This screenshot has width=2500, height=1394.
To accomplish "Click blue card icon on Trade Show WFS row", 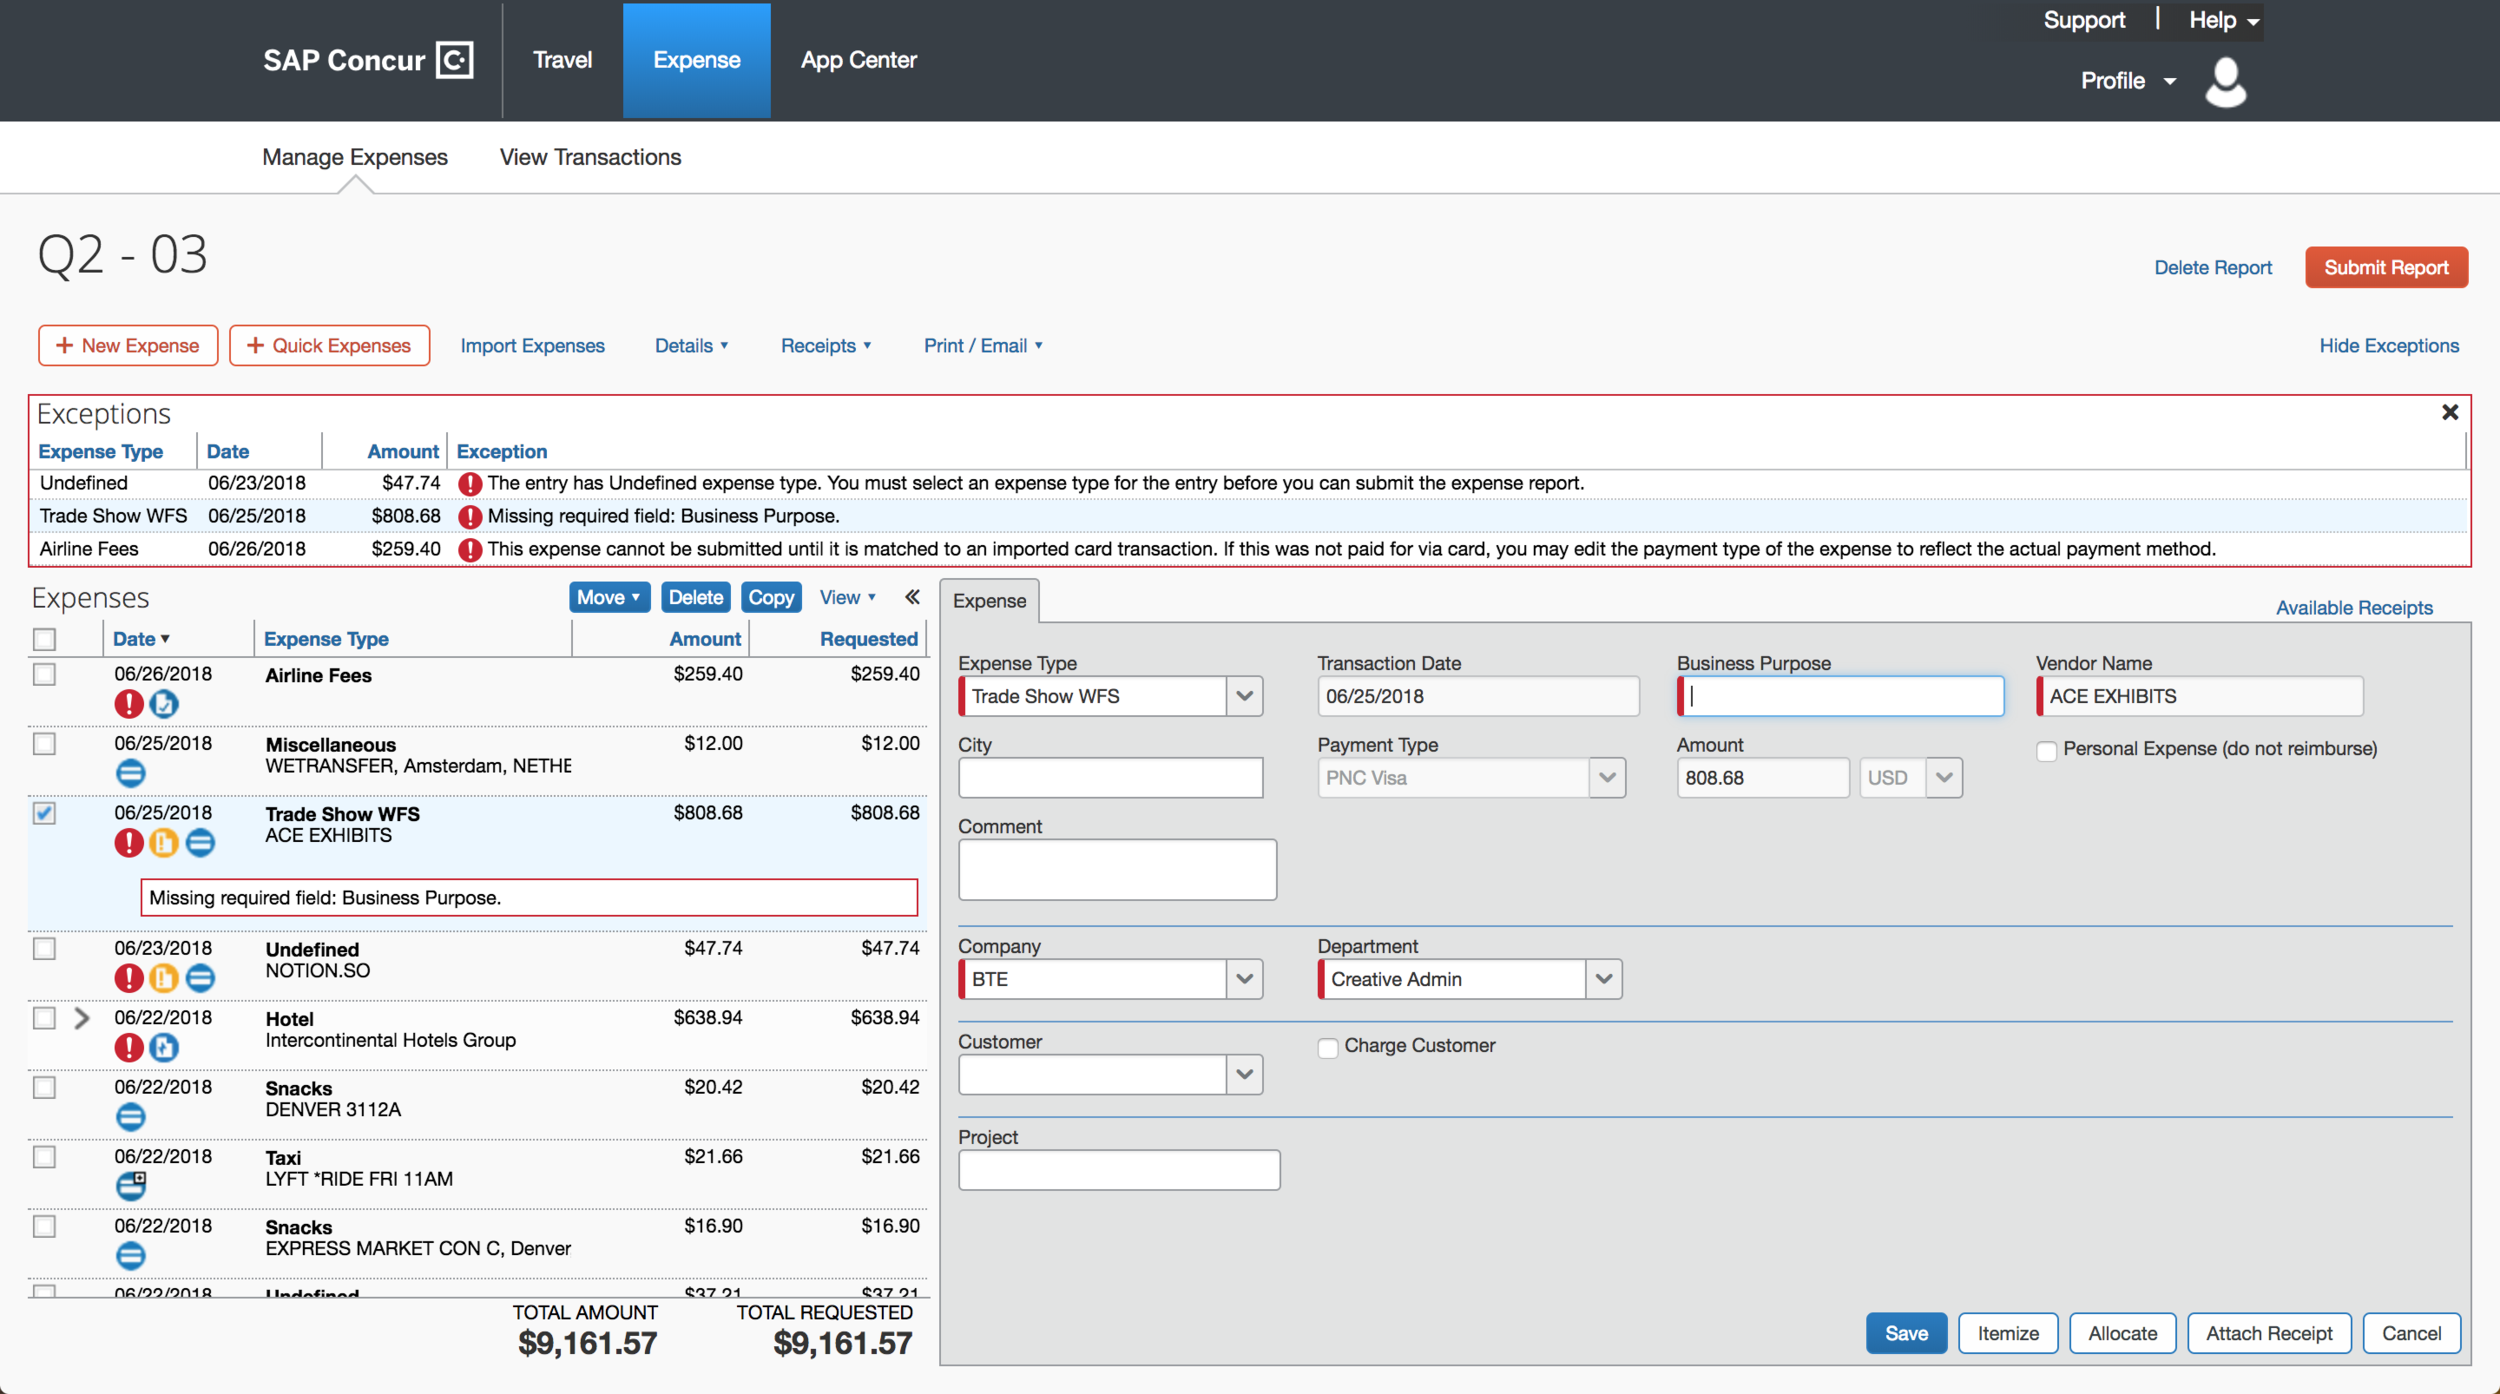I will click(x=200, y=843).
